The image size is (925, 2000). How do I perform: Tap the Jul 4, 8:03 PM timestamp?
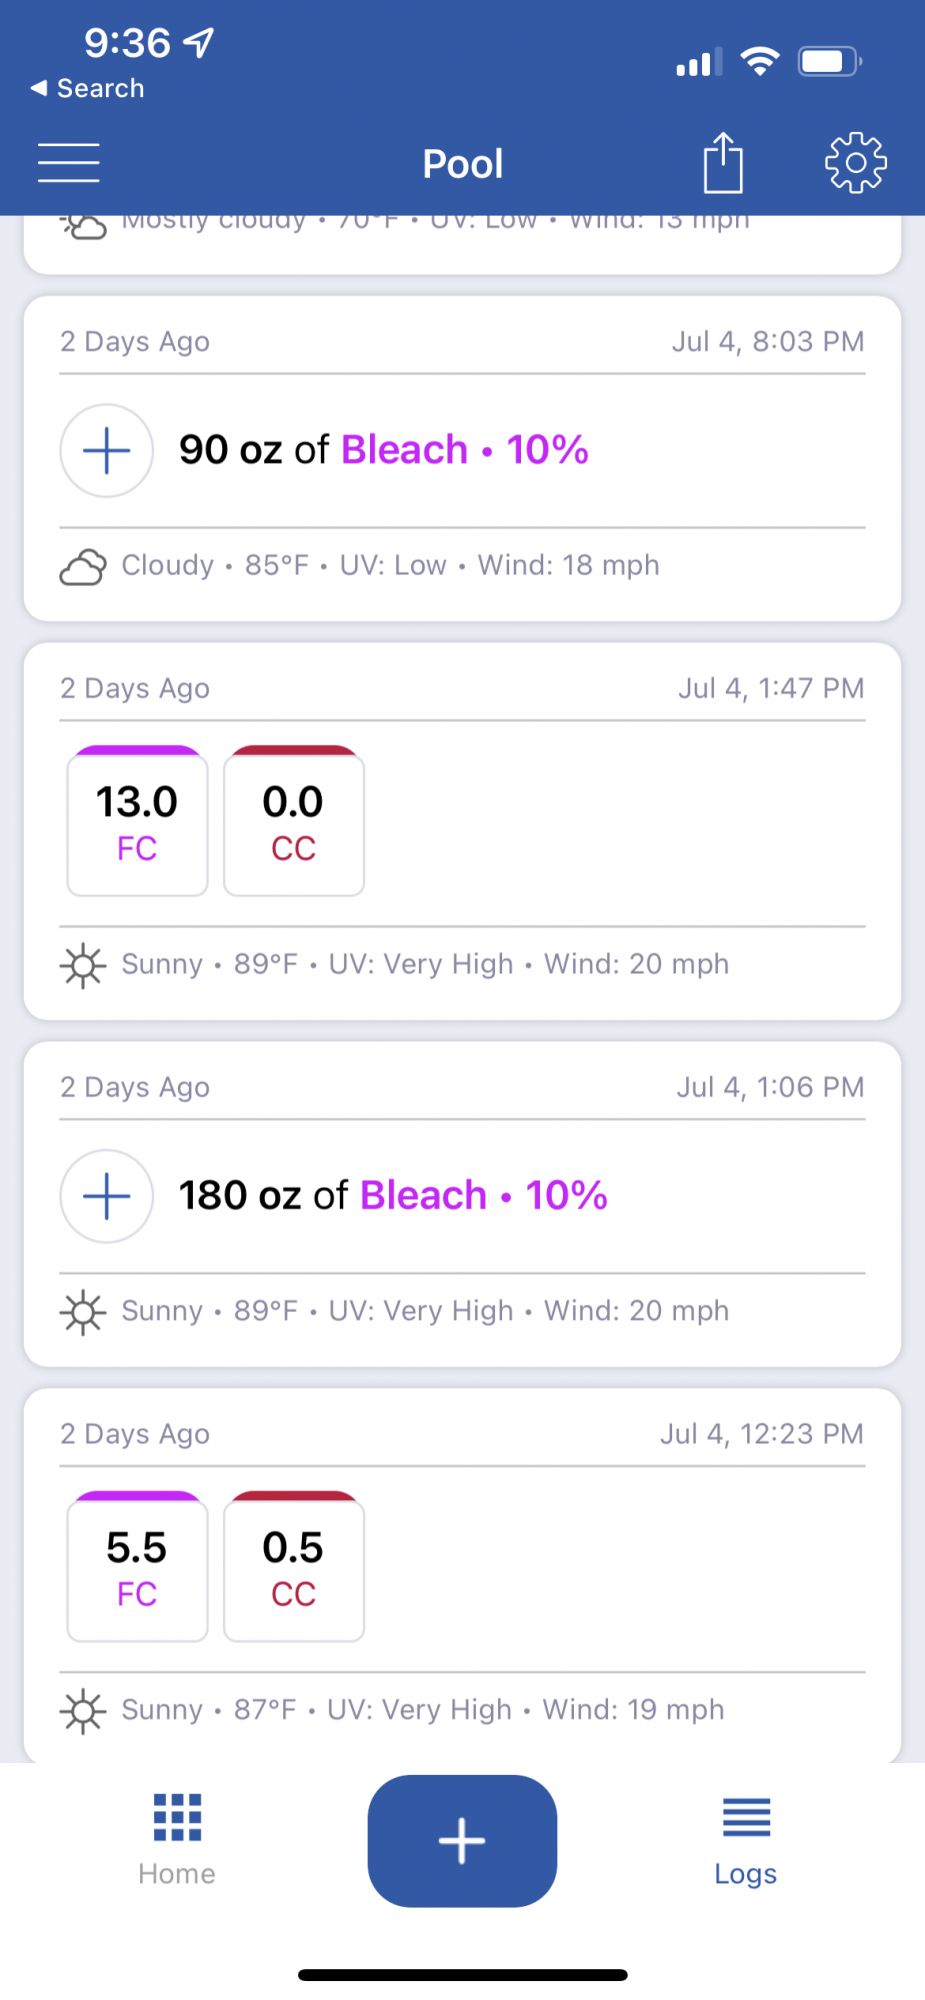click(x=768, y=342)
